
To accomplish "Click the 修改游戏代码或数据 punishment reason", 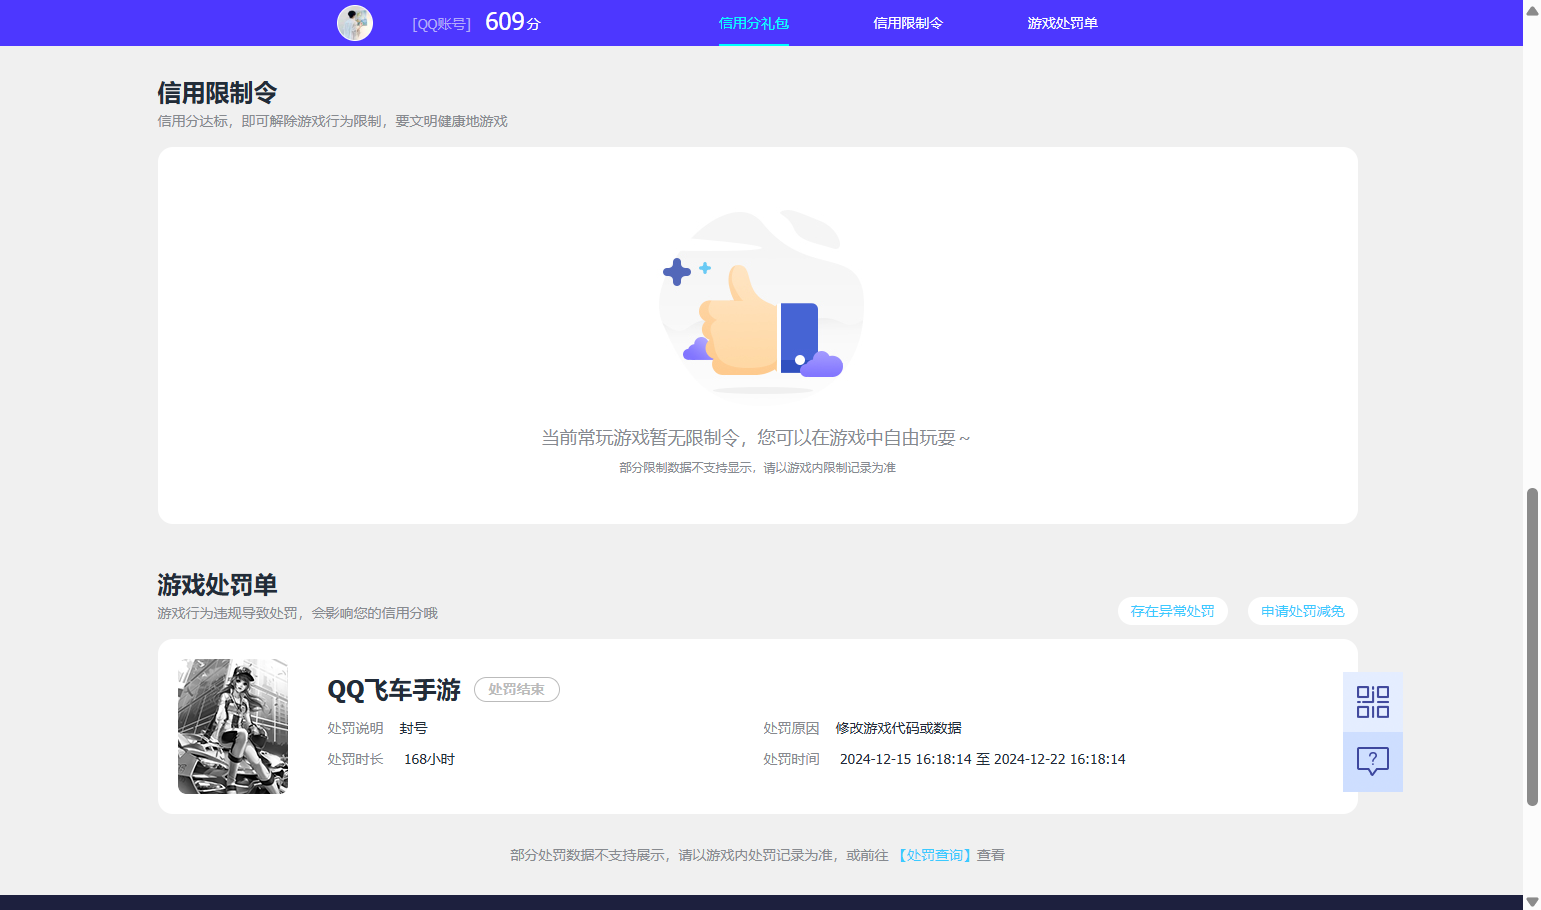I will 898,728.
